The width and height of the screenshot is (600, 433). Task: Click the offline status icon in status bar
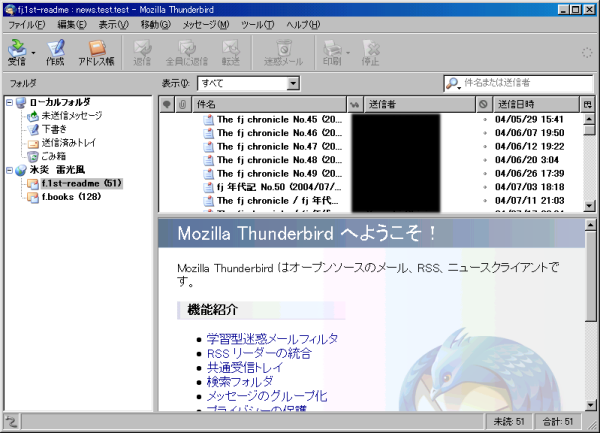click(10, 422)
